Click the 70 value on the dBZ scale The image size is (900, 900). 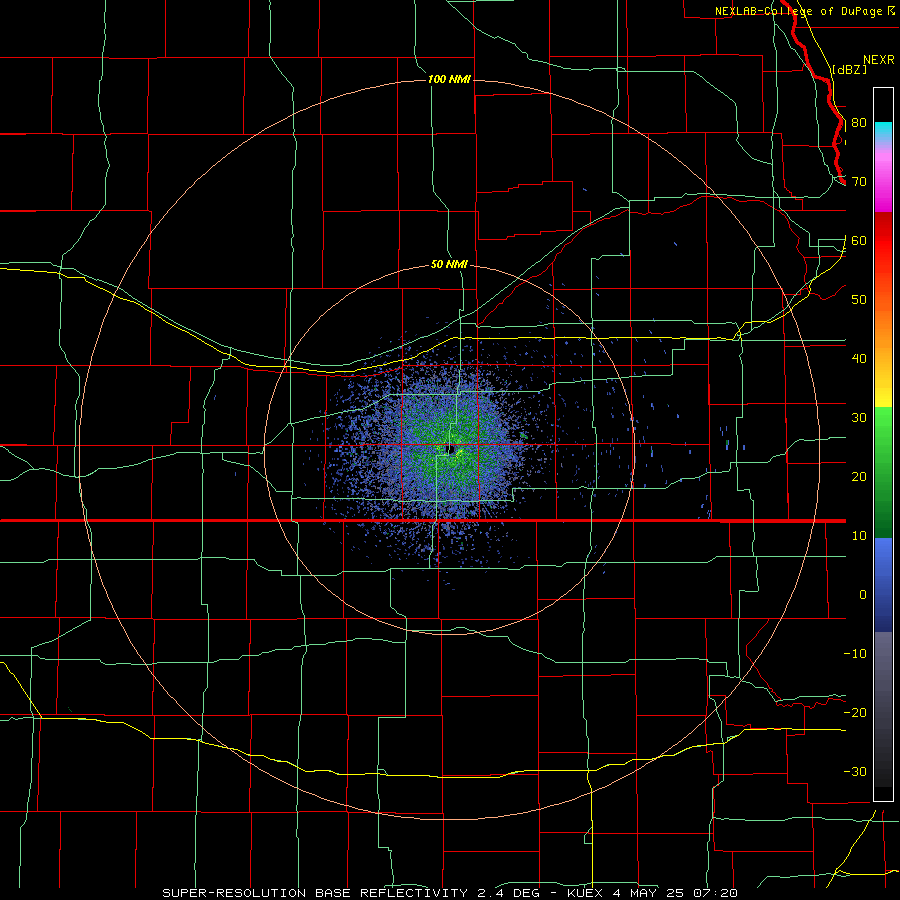coord(859,182)
